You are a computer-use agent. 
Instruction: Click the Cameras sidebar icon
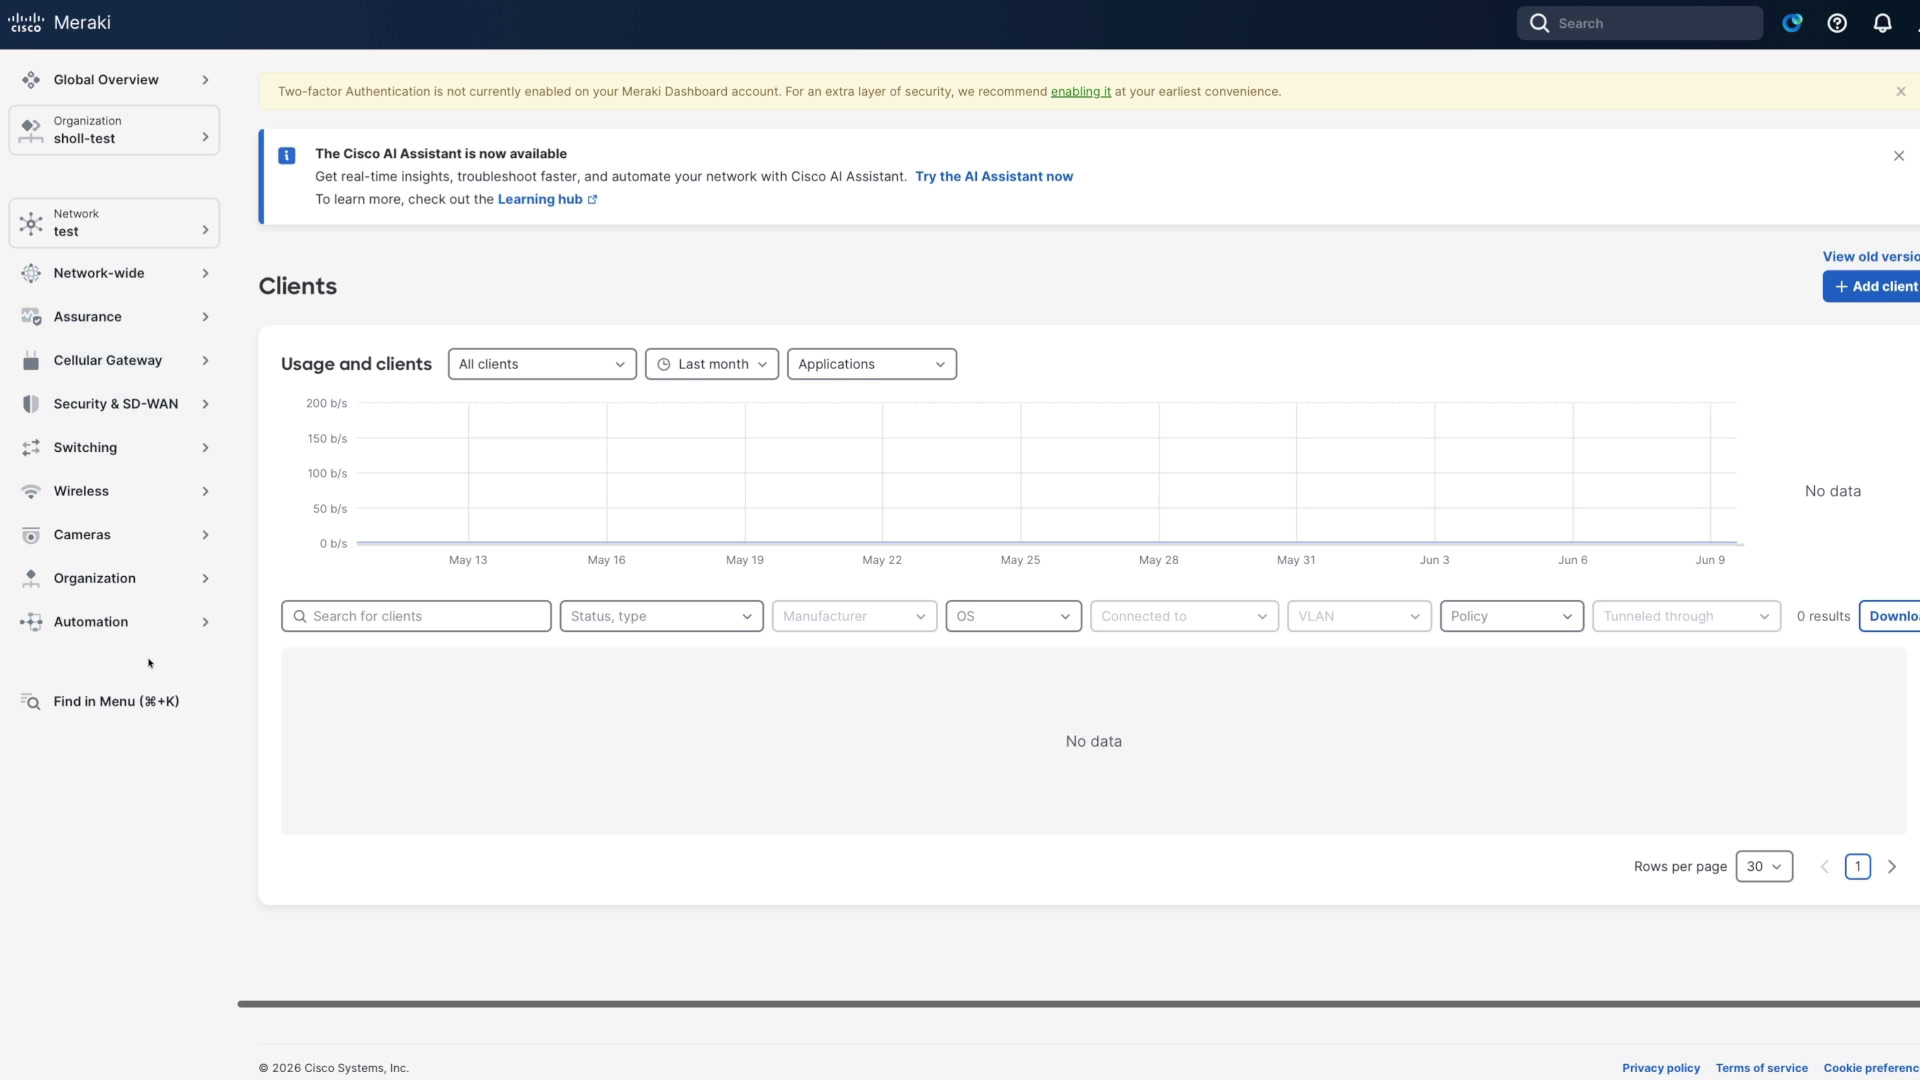click(31, 535)
